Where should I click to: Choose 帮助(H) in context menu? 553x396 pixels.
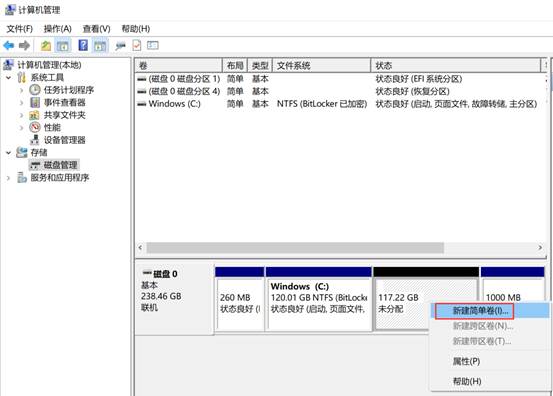tap(467, 381)
